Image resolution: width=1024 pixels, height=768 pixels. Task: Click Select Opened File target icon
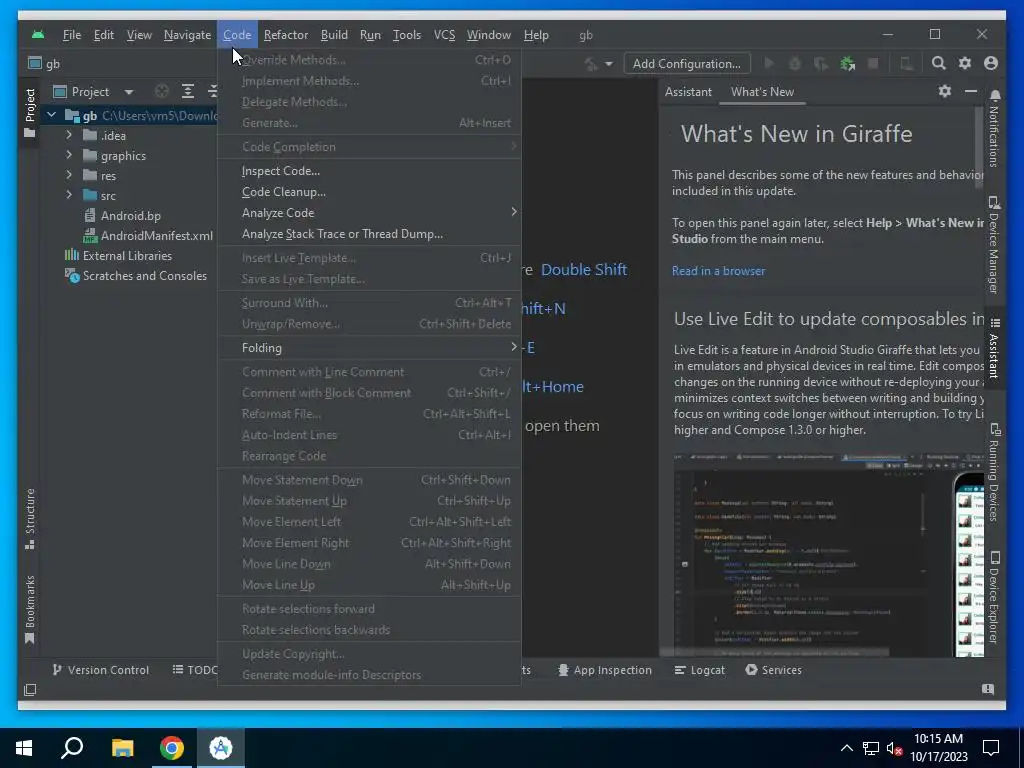[x=162, y=91]
